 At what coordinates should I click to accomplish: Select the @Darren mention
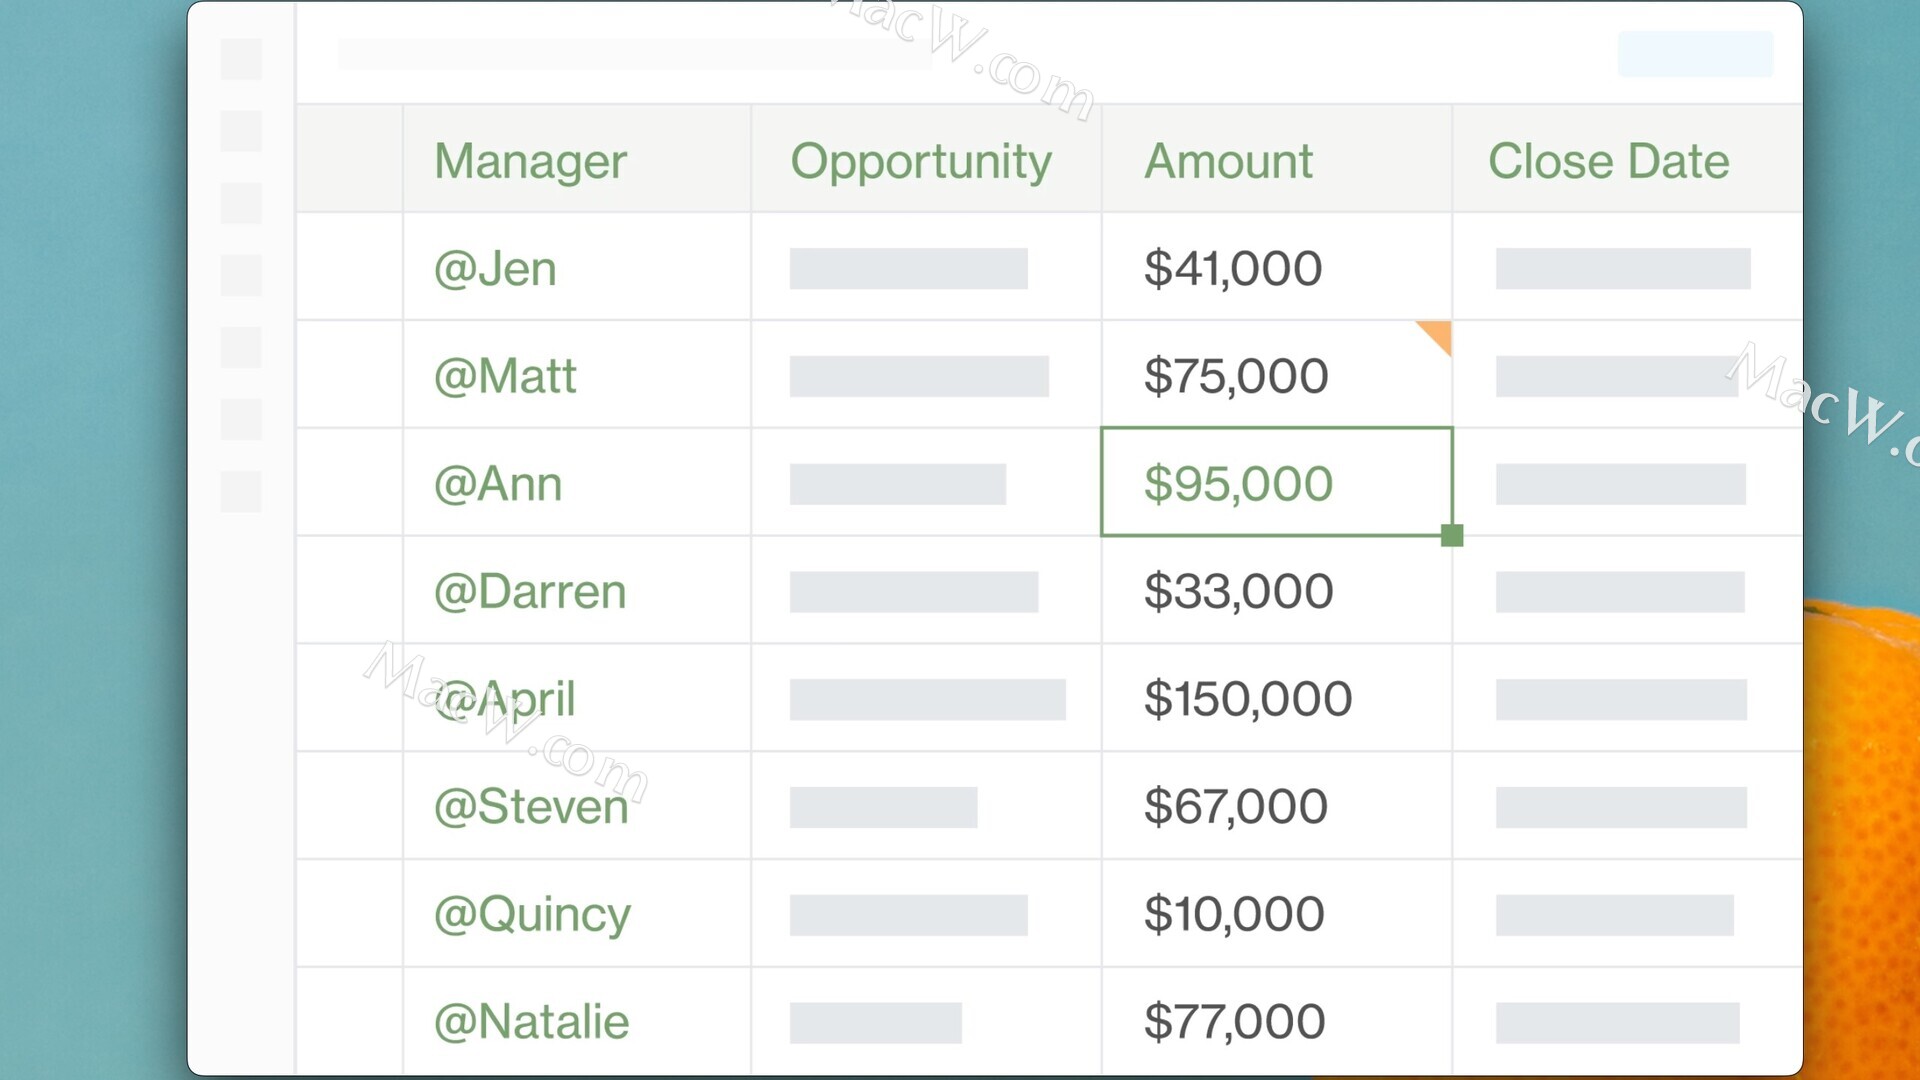click(530, 592)
